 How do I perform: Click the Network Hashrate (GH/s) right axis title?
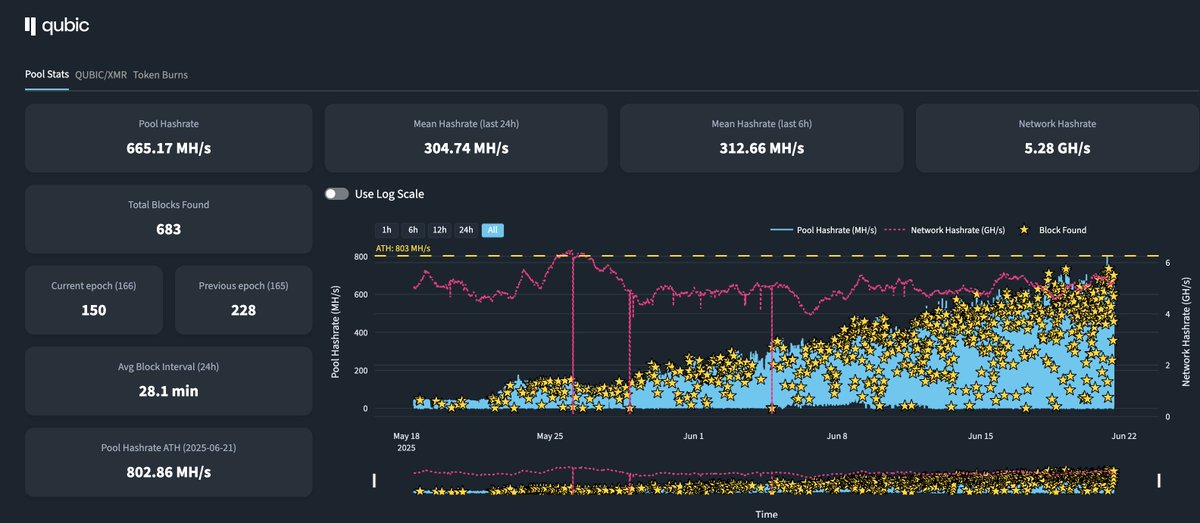pyautogui.click(x=1186, y=334)
